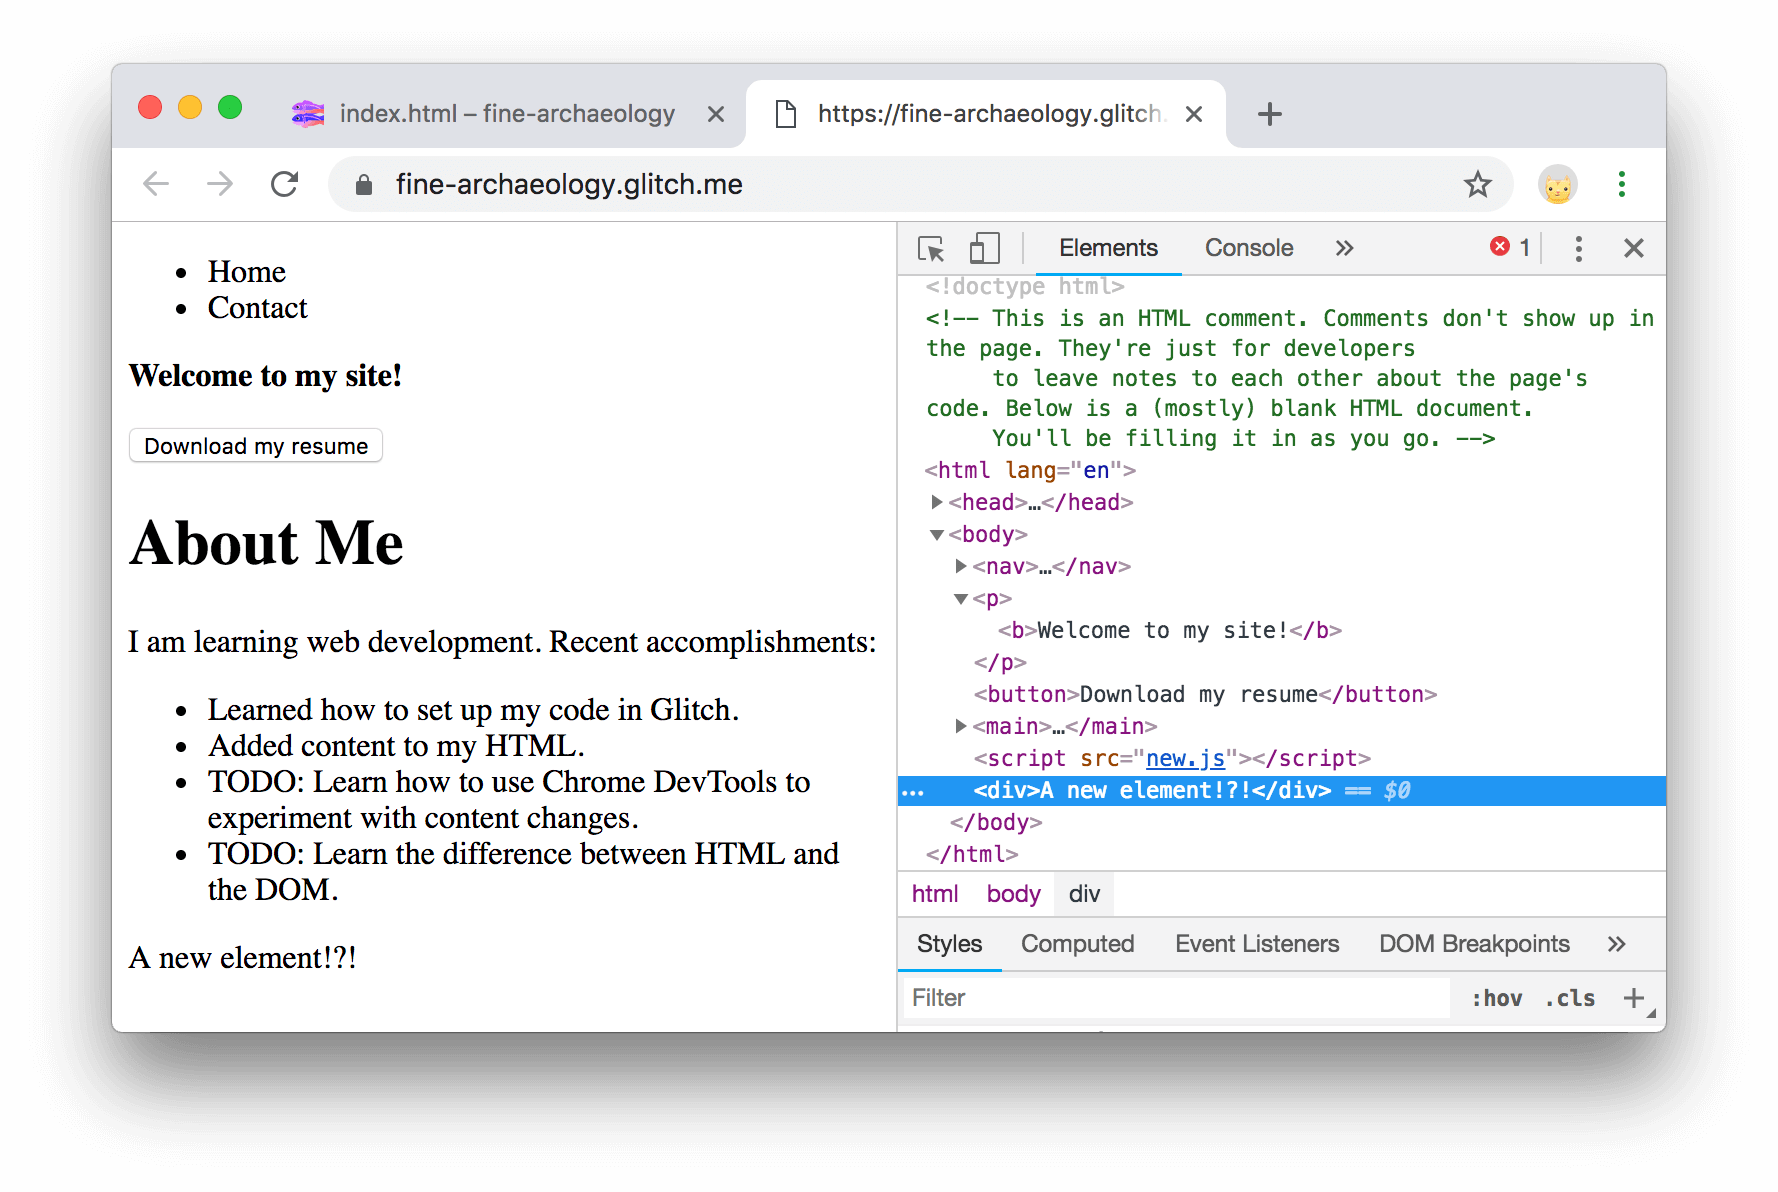Add a new style rule with plus
This screenshot has width=1778, height=1192.
(1634, 998)
